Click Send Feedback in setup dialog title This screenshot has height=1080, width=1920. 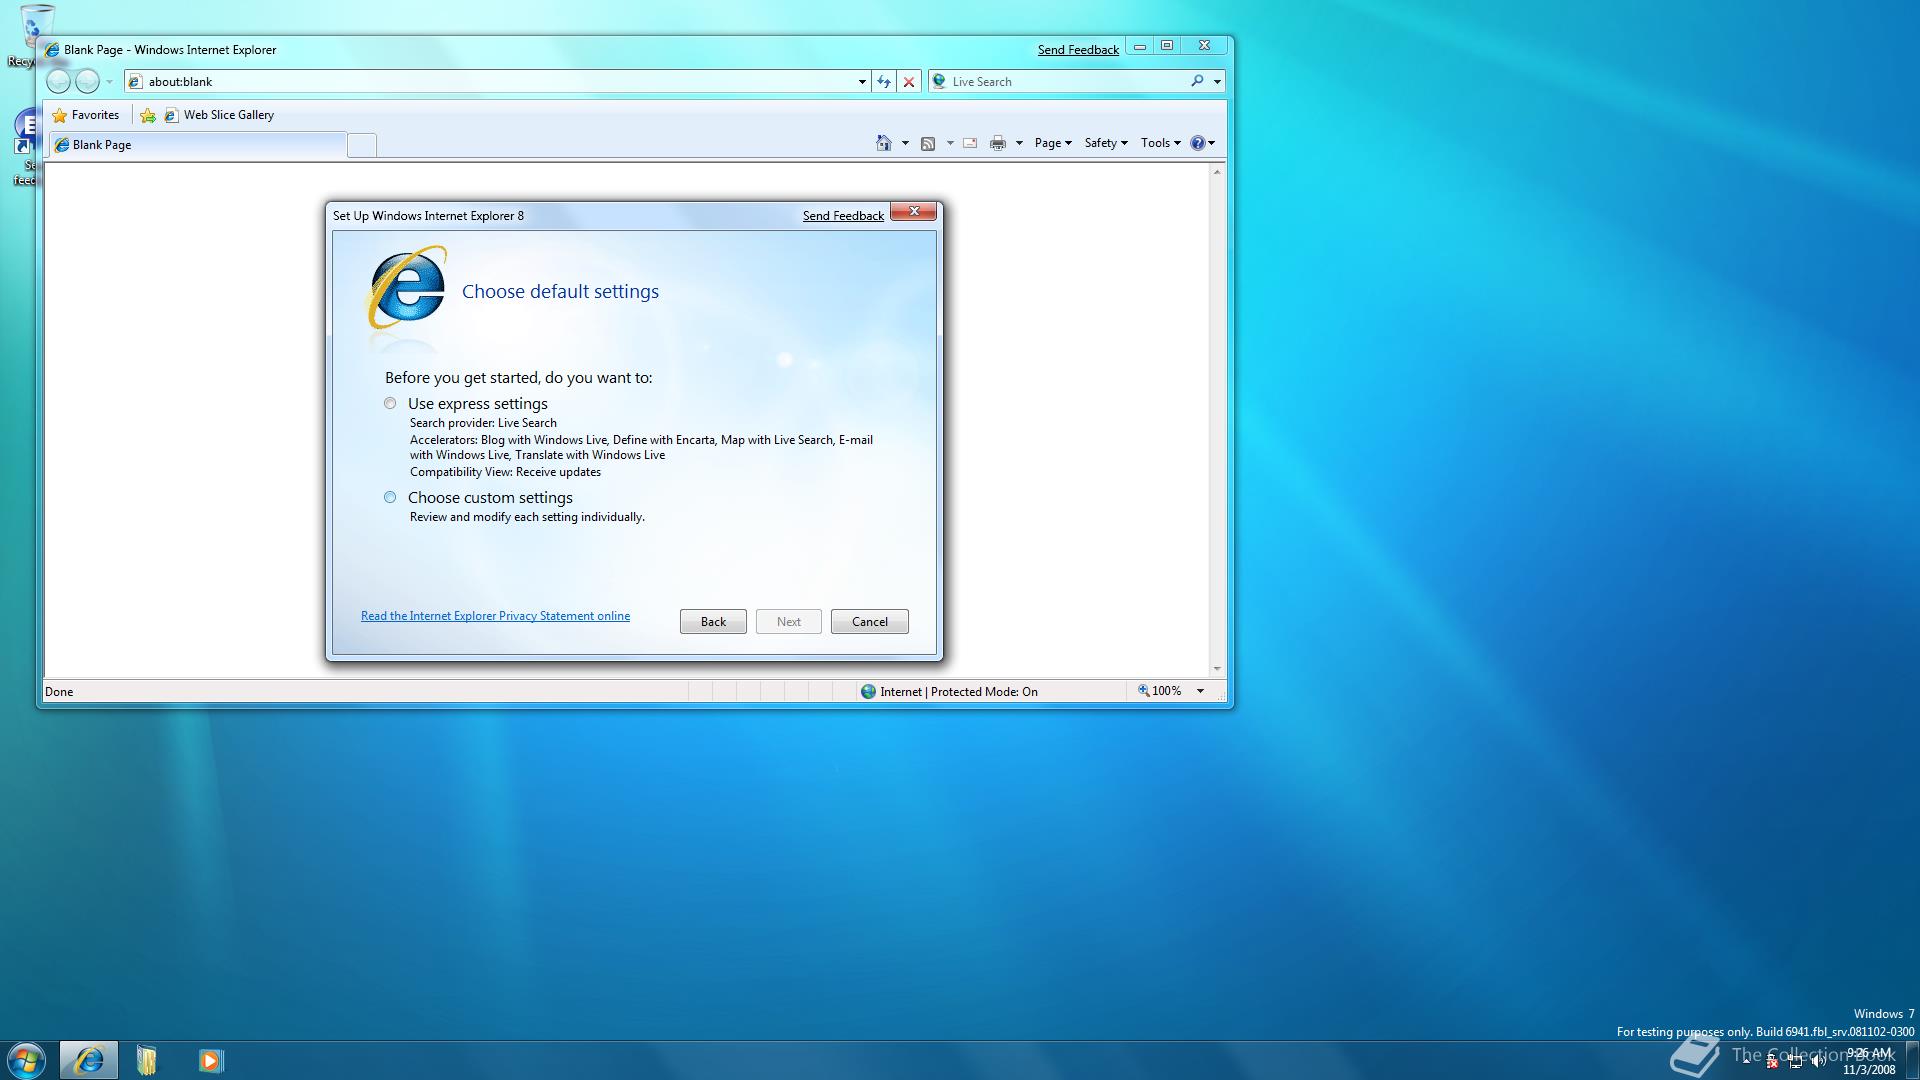pos(843,216)
